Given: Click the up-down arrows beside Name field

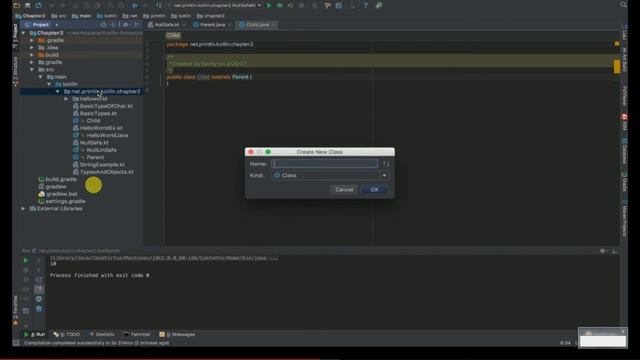Looking at the screenshot, I should (386, 164).
